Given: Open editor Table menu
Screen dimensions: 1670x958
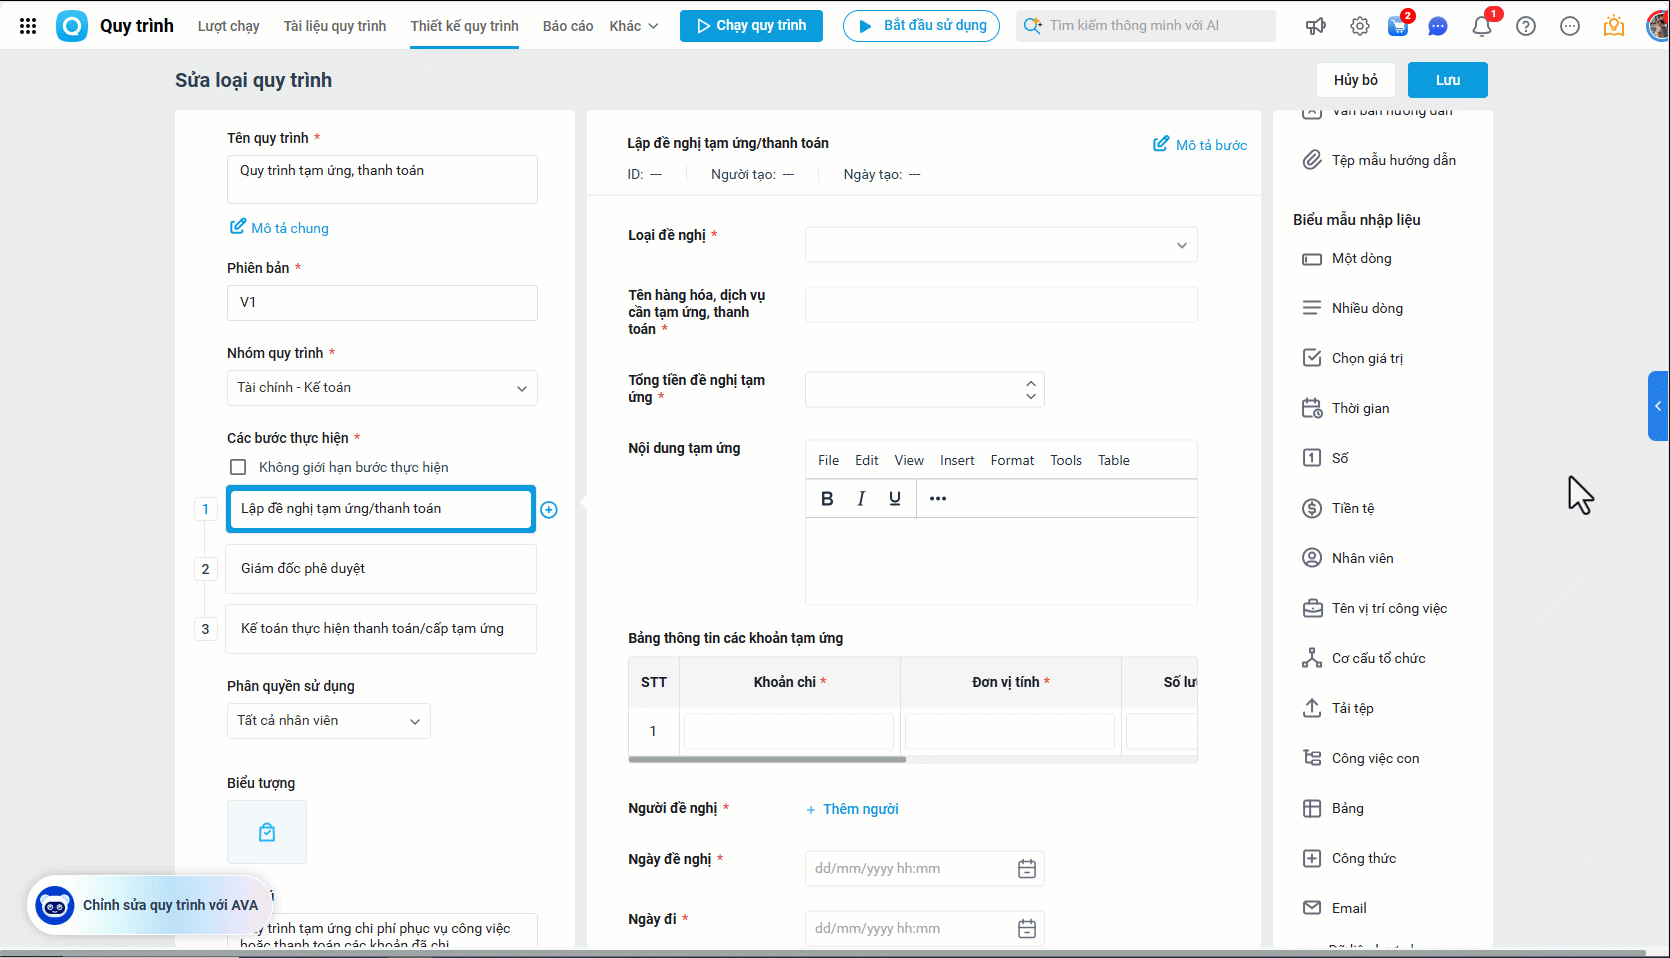Looking at the screenshot, I should 1114,460.
